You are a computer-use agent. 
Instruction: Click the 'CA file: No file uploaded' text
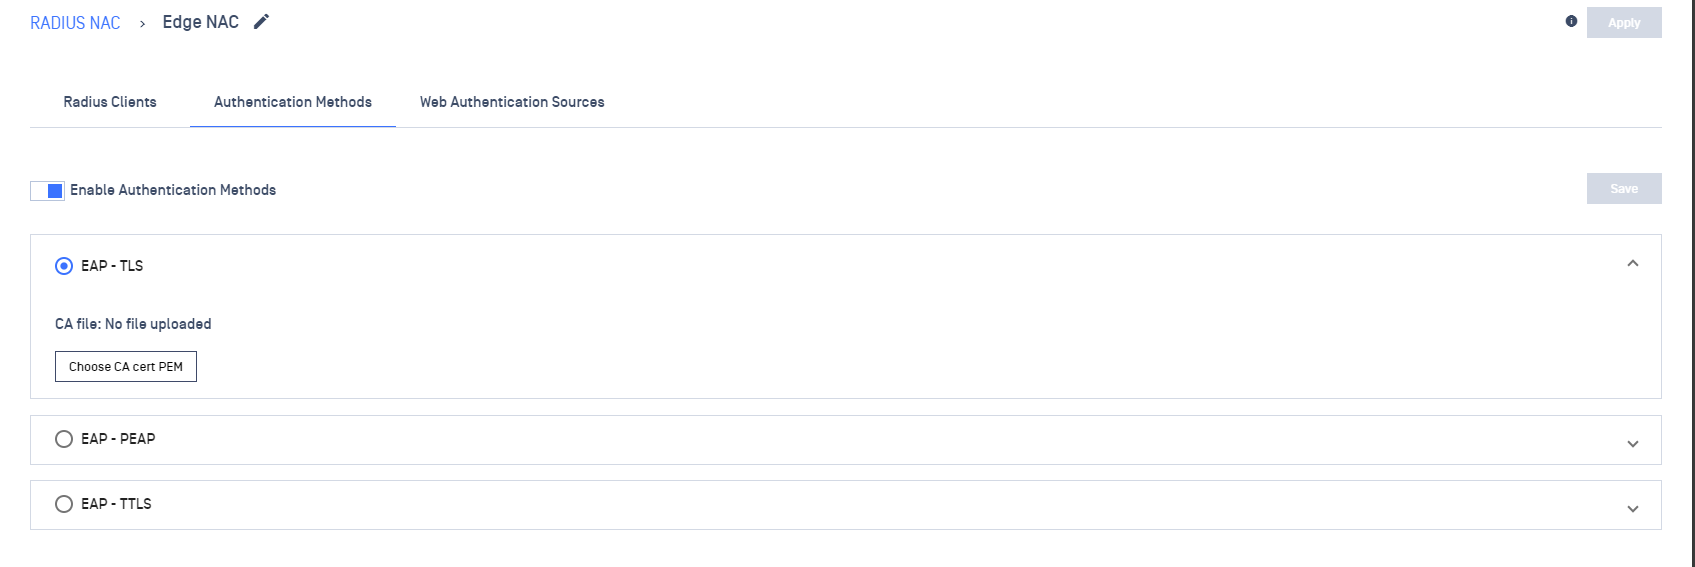133,324
